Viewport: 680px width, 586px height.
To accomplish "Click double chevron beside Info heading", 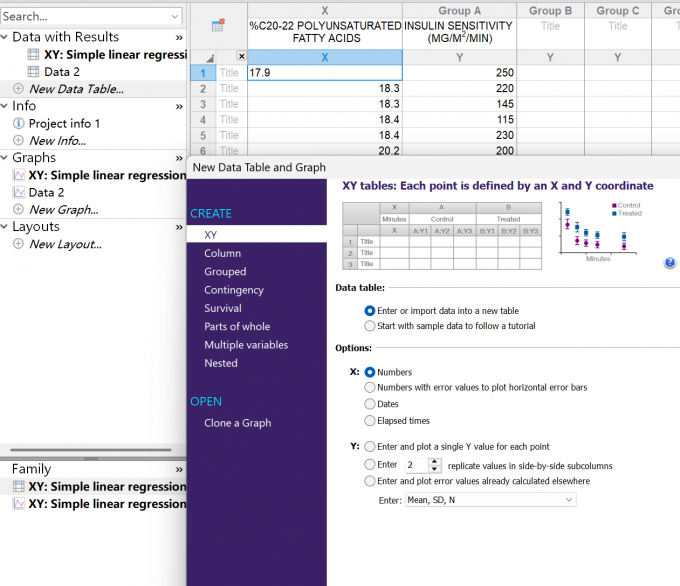I will 179,107.
